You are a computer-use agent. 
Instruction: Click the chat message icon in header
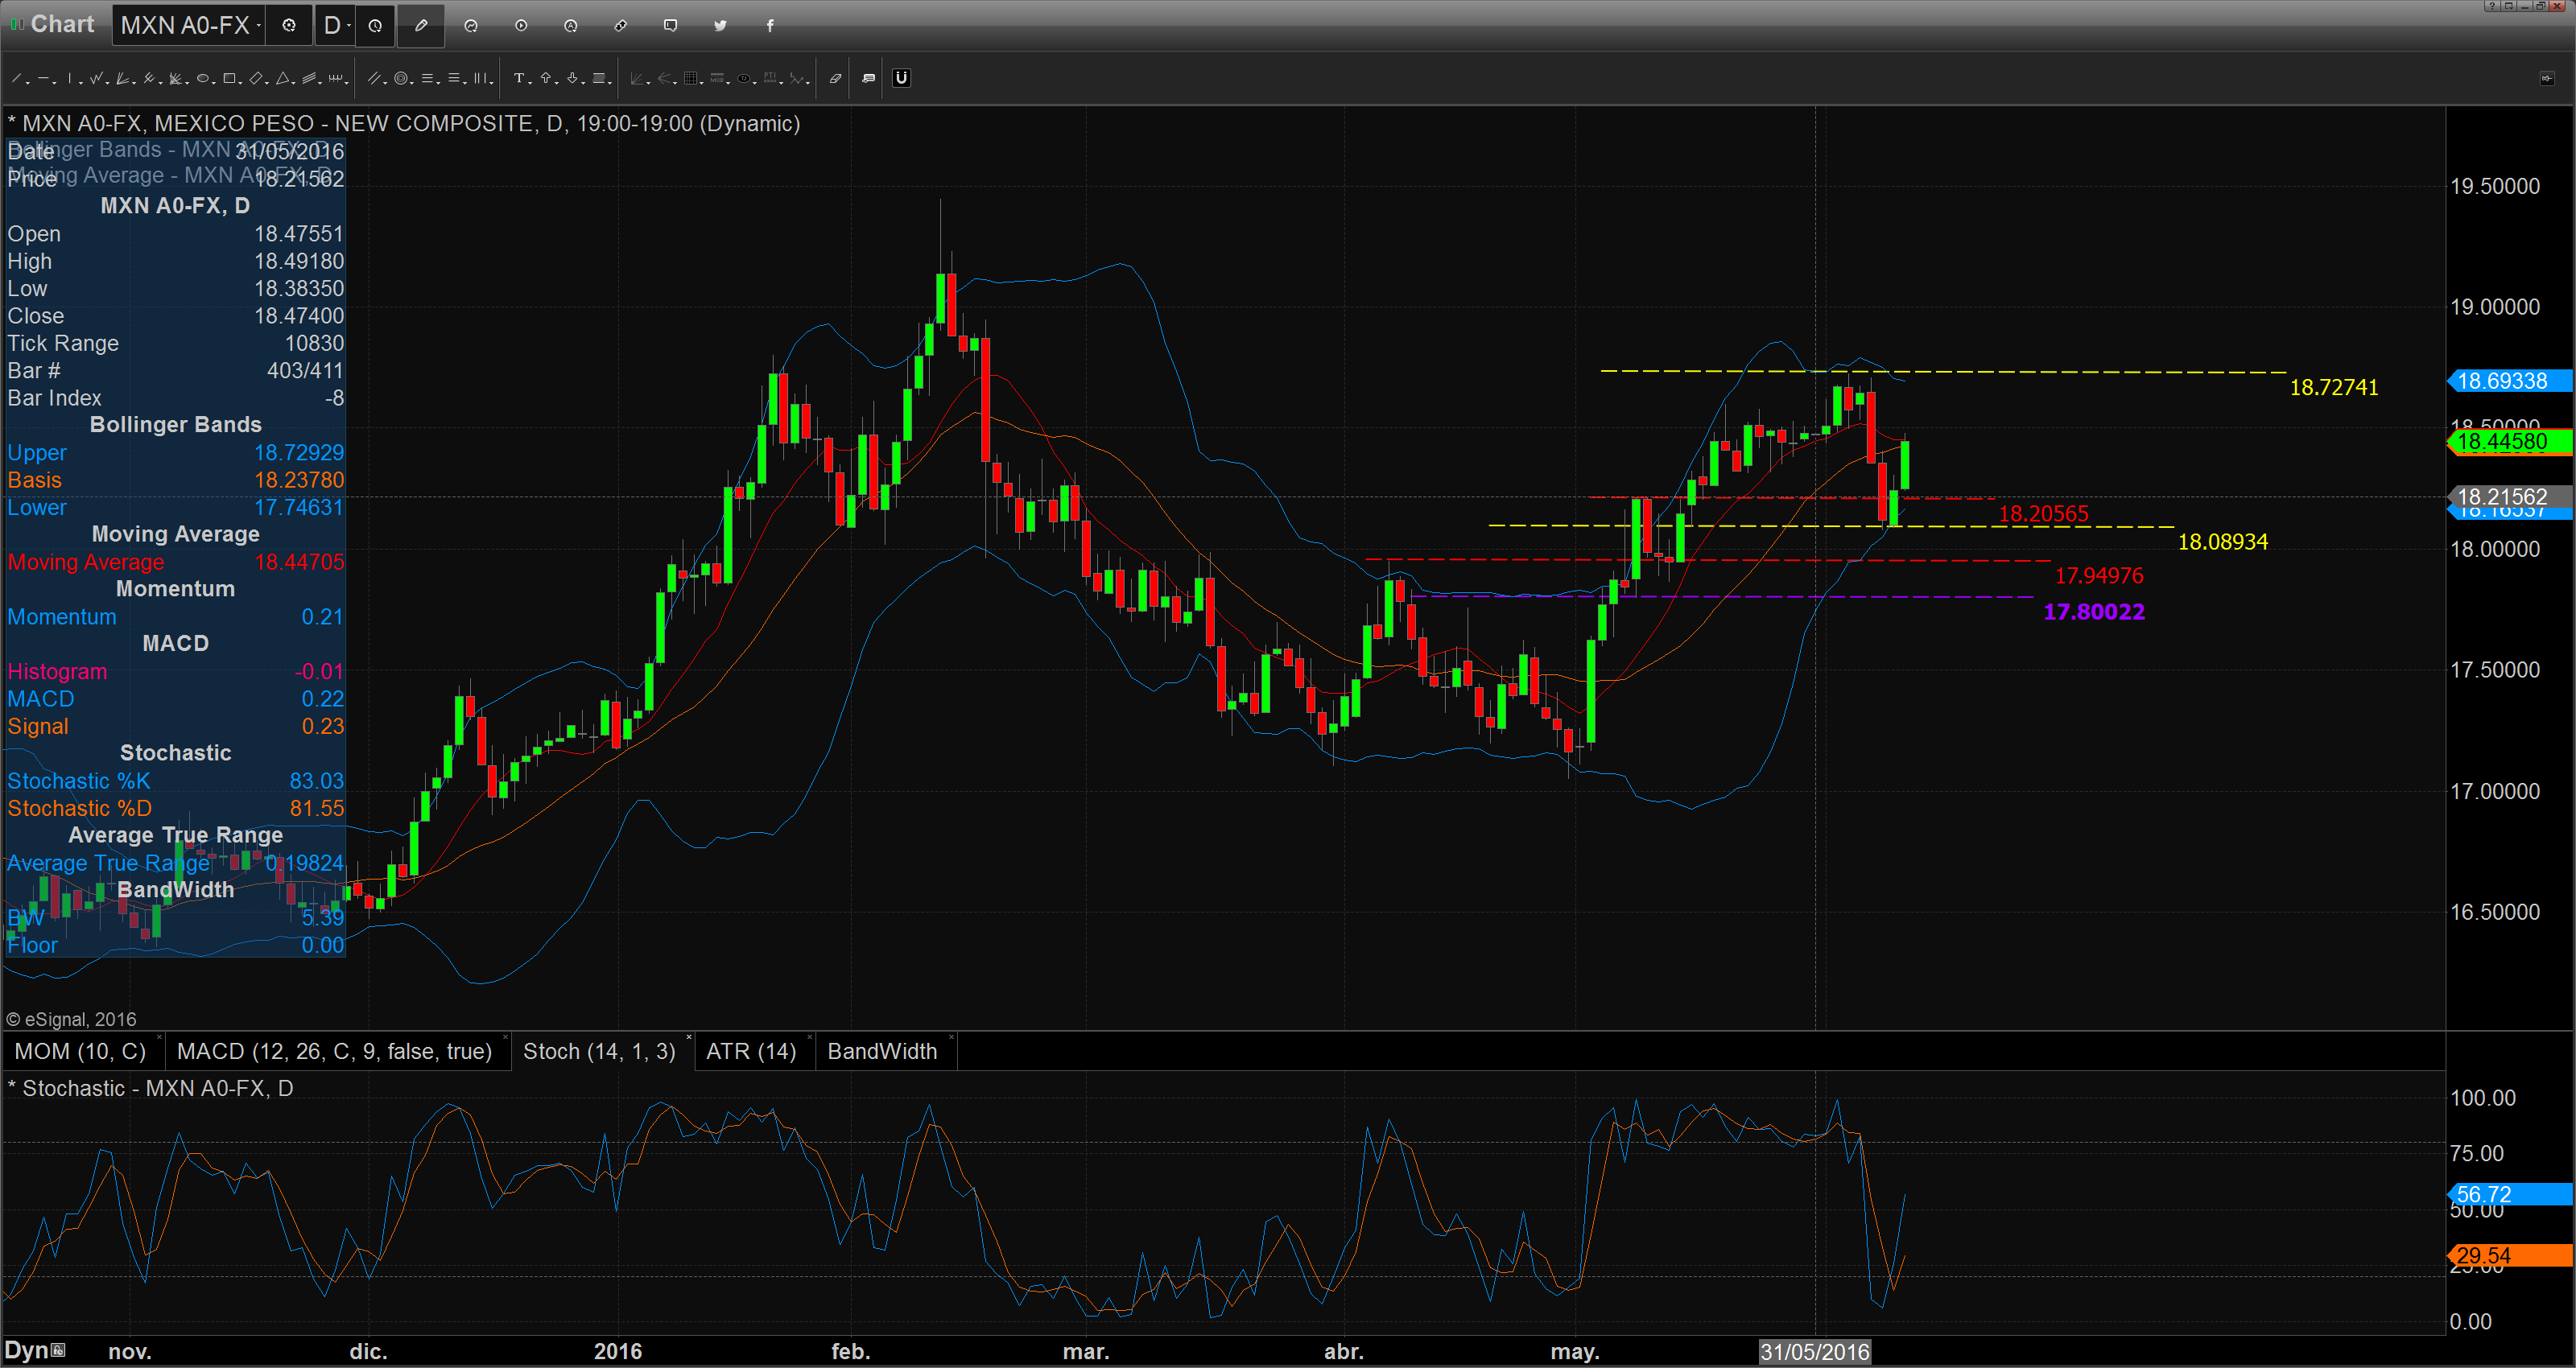click(x=670, y=26)
